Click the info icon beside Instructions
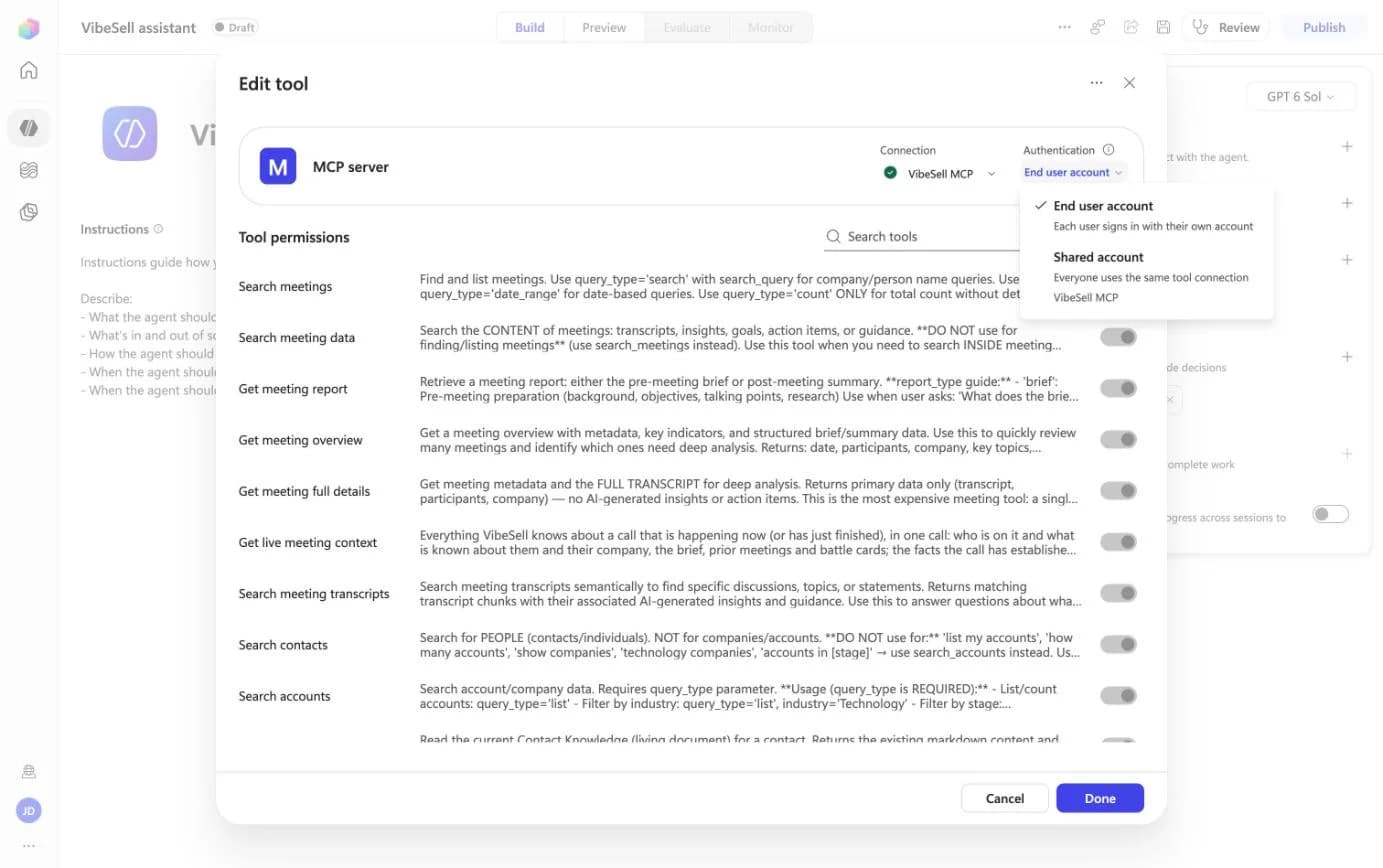Viewport: 1383px width, 868px height. (159, 229)
